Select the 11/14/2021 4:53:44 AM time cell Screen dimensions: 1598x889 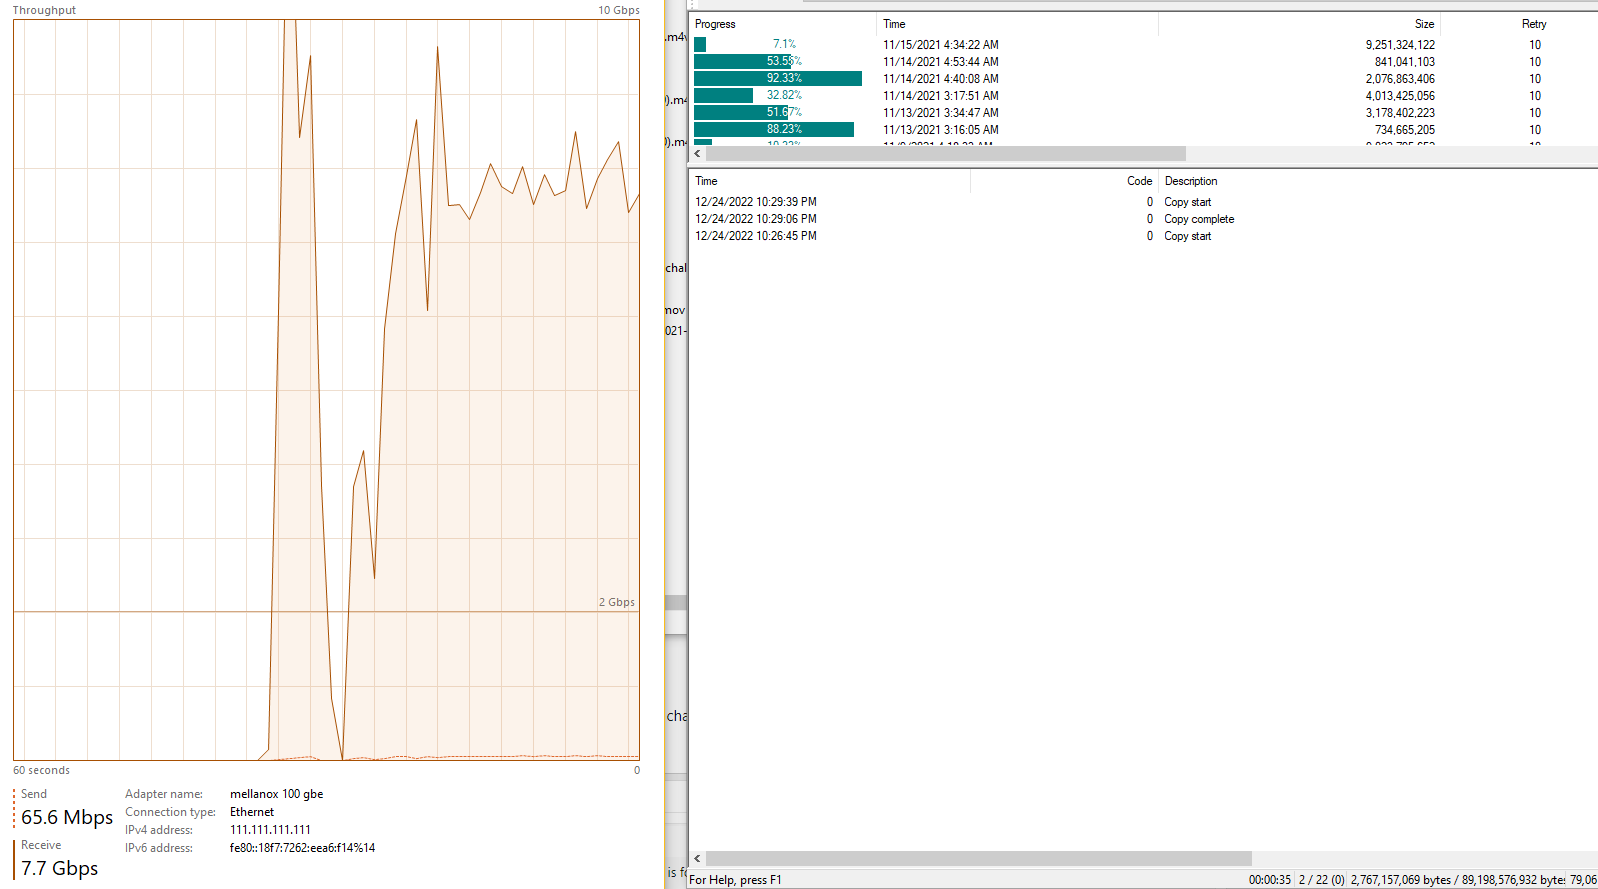(940, 62)
